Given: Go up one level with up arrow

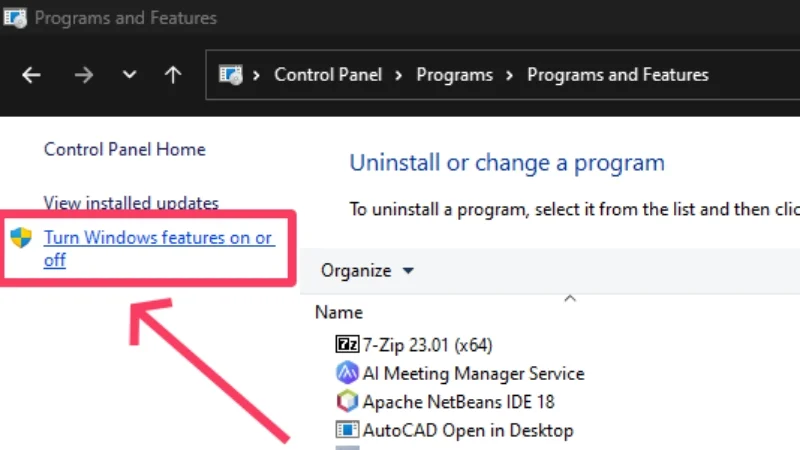Looking at the screenshot, I should [173, 75].
